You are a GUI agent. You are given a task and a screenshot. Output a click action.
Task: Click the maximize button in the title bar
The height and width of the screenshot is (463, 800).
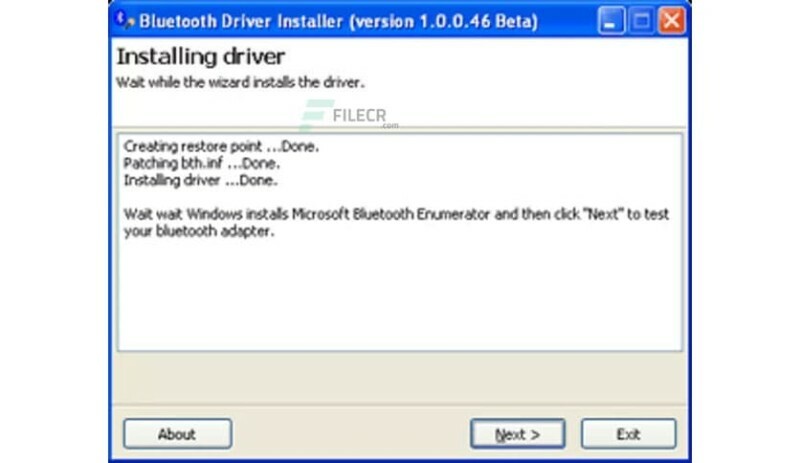643,20
